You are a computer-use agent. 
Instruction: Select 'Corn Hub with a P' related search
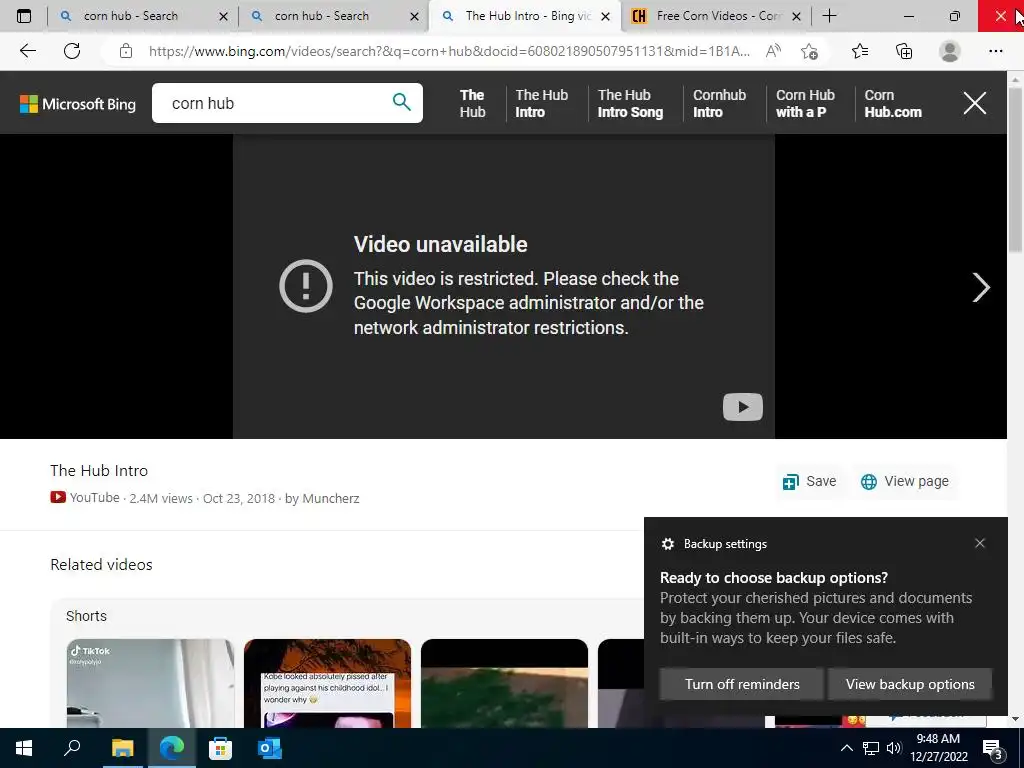click(805, 103)
